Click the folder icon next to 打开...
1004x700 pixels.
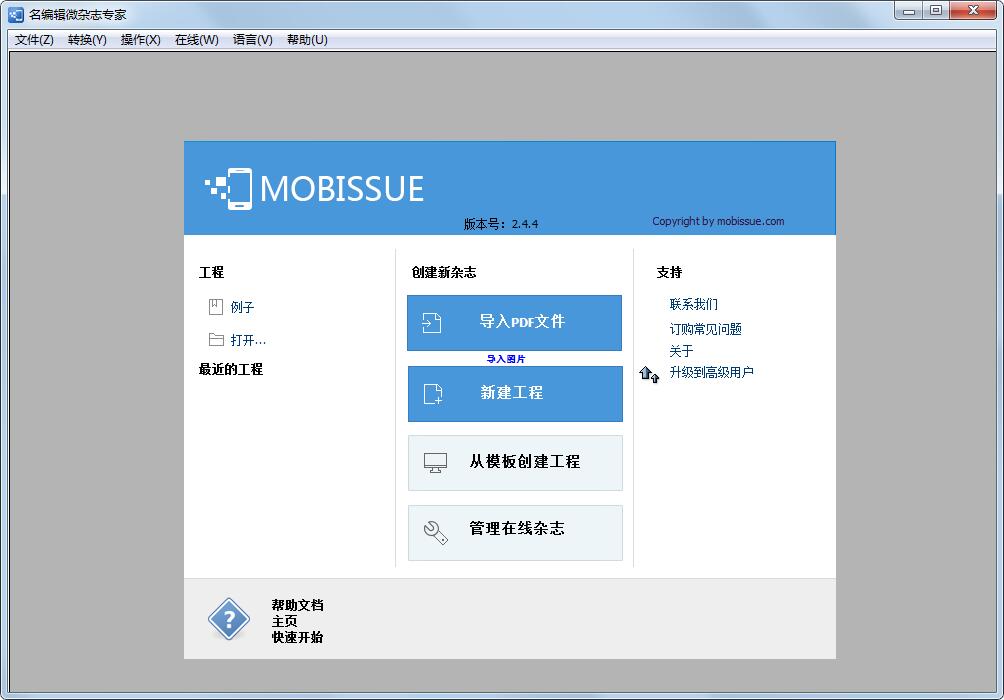(217, 340)
